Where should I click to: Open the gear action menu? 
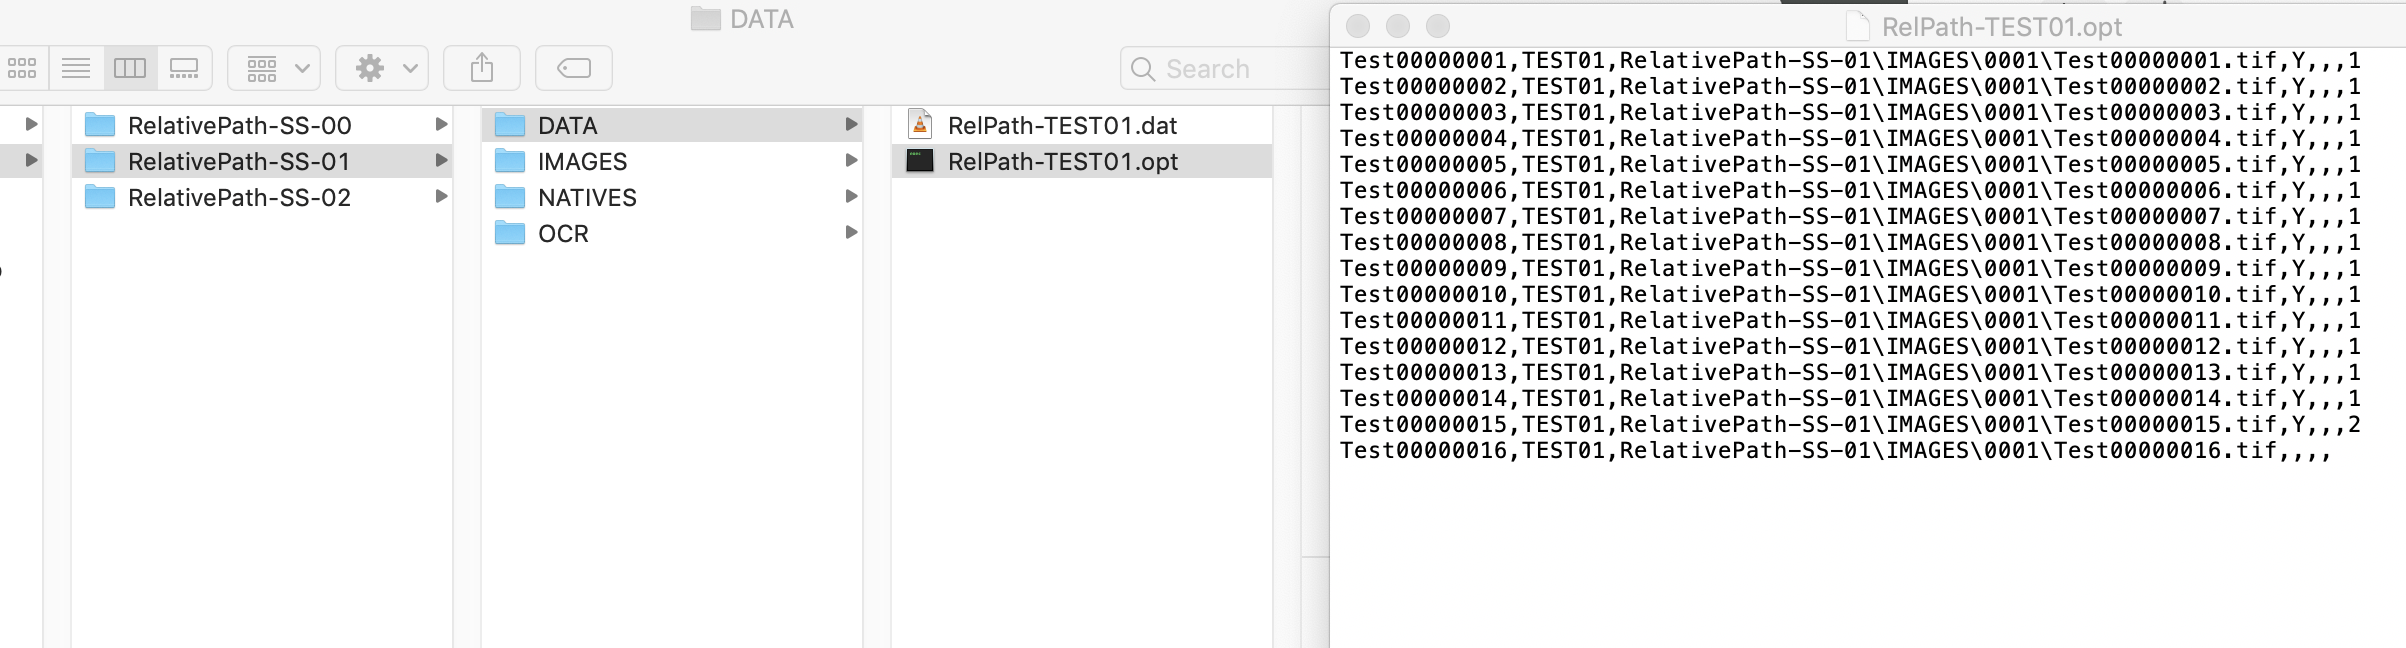coord(382,68)
